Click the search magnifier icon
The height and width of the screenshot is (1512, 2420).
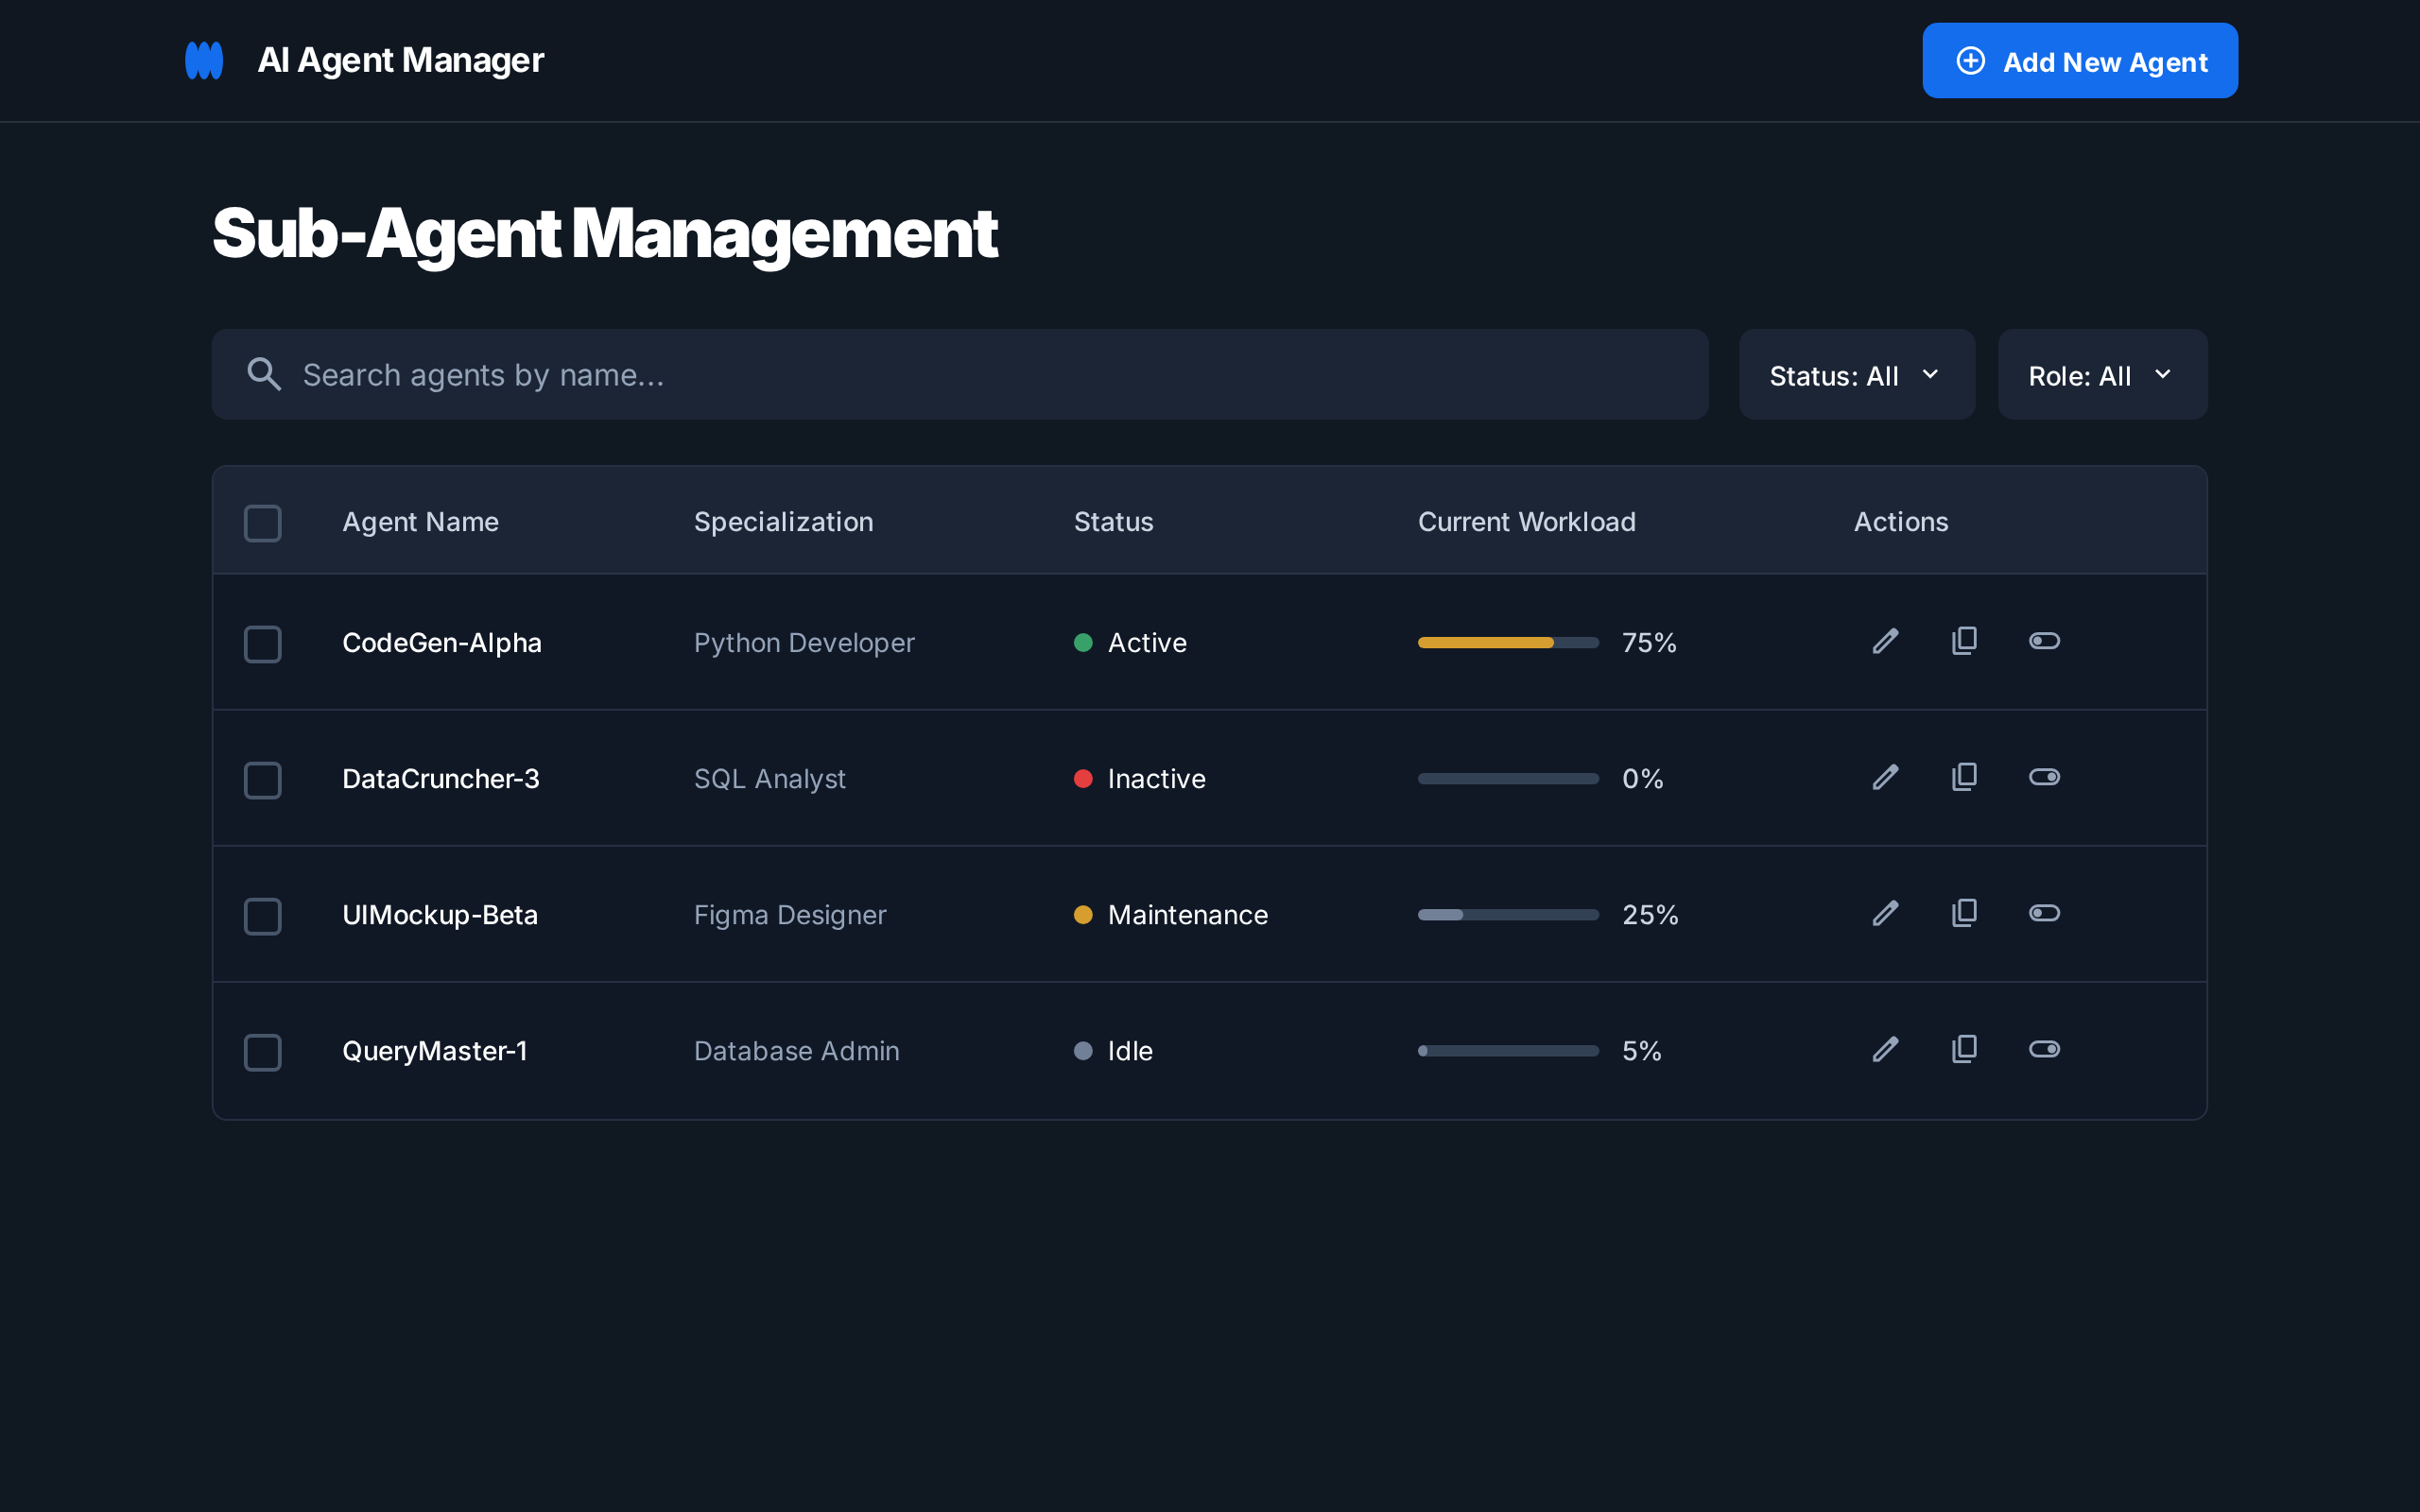click(x=264, y=374)
